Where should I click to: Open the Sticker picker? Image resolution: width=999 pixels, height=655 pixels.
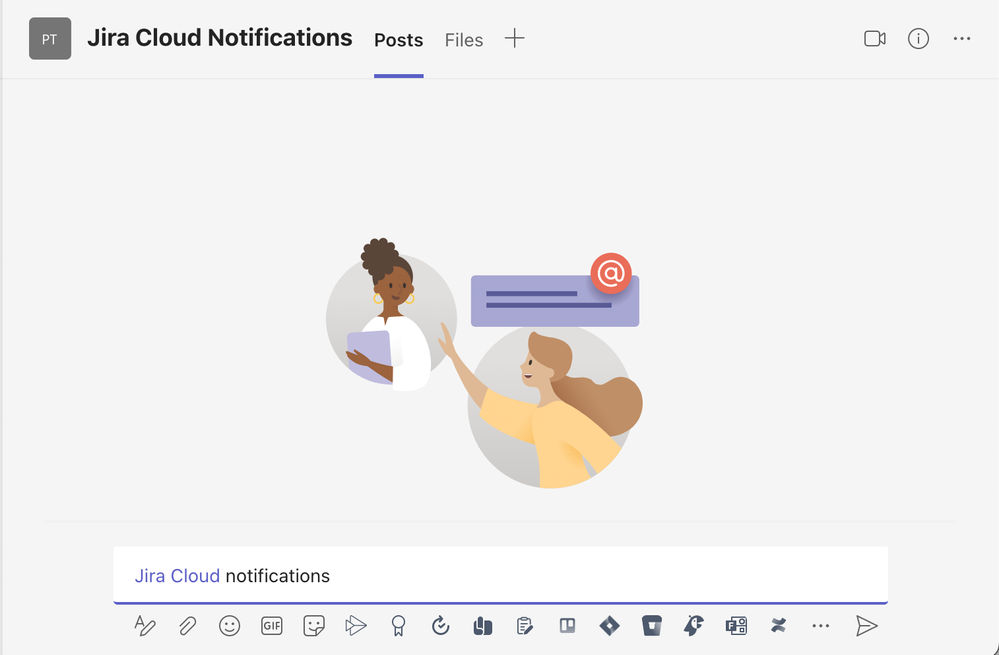(x=314, y=625)
